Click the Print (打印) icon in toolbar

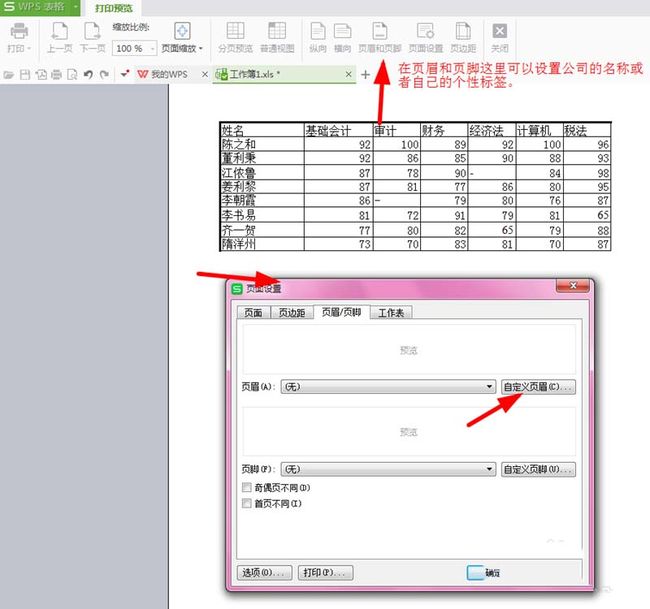point(19,32)
